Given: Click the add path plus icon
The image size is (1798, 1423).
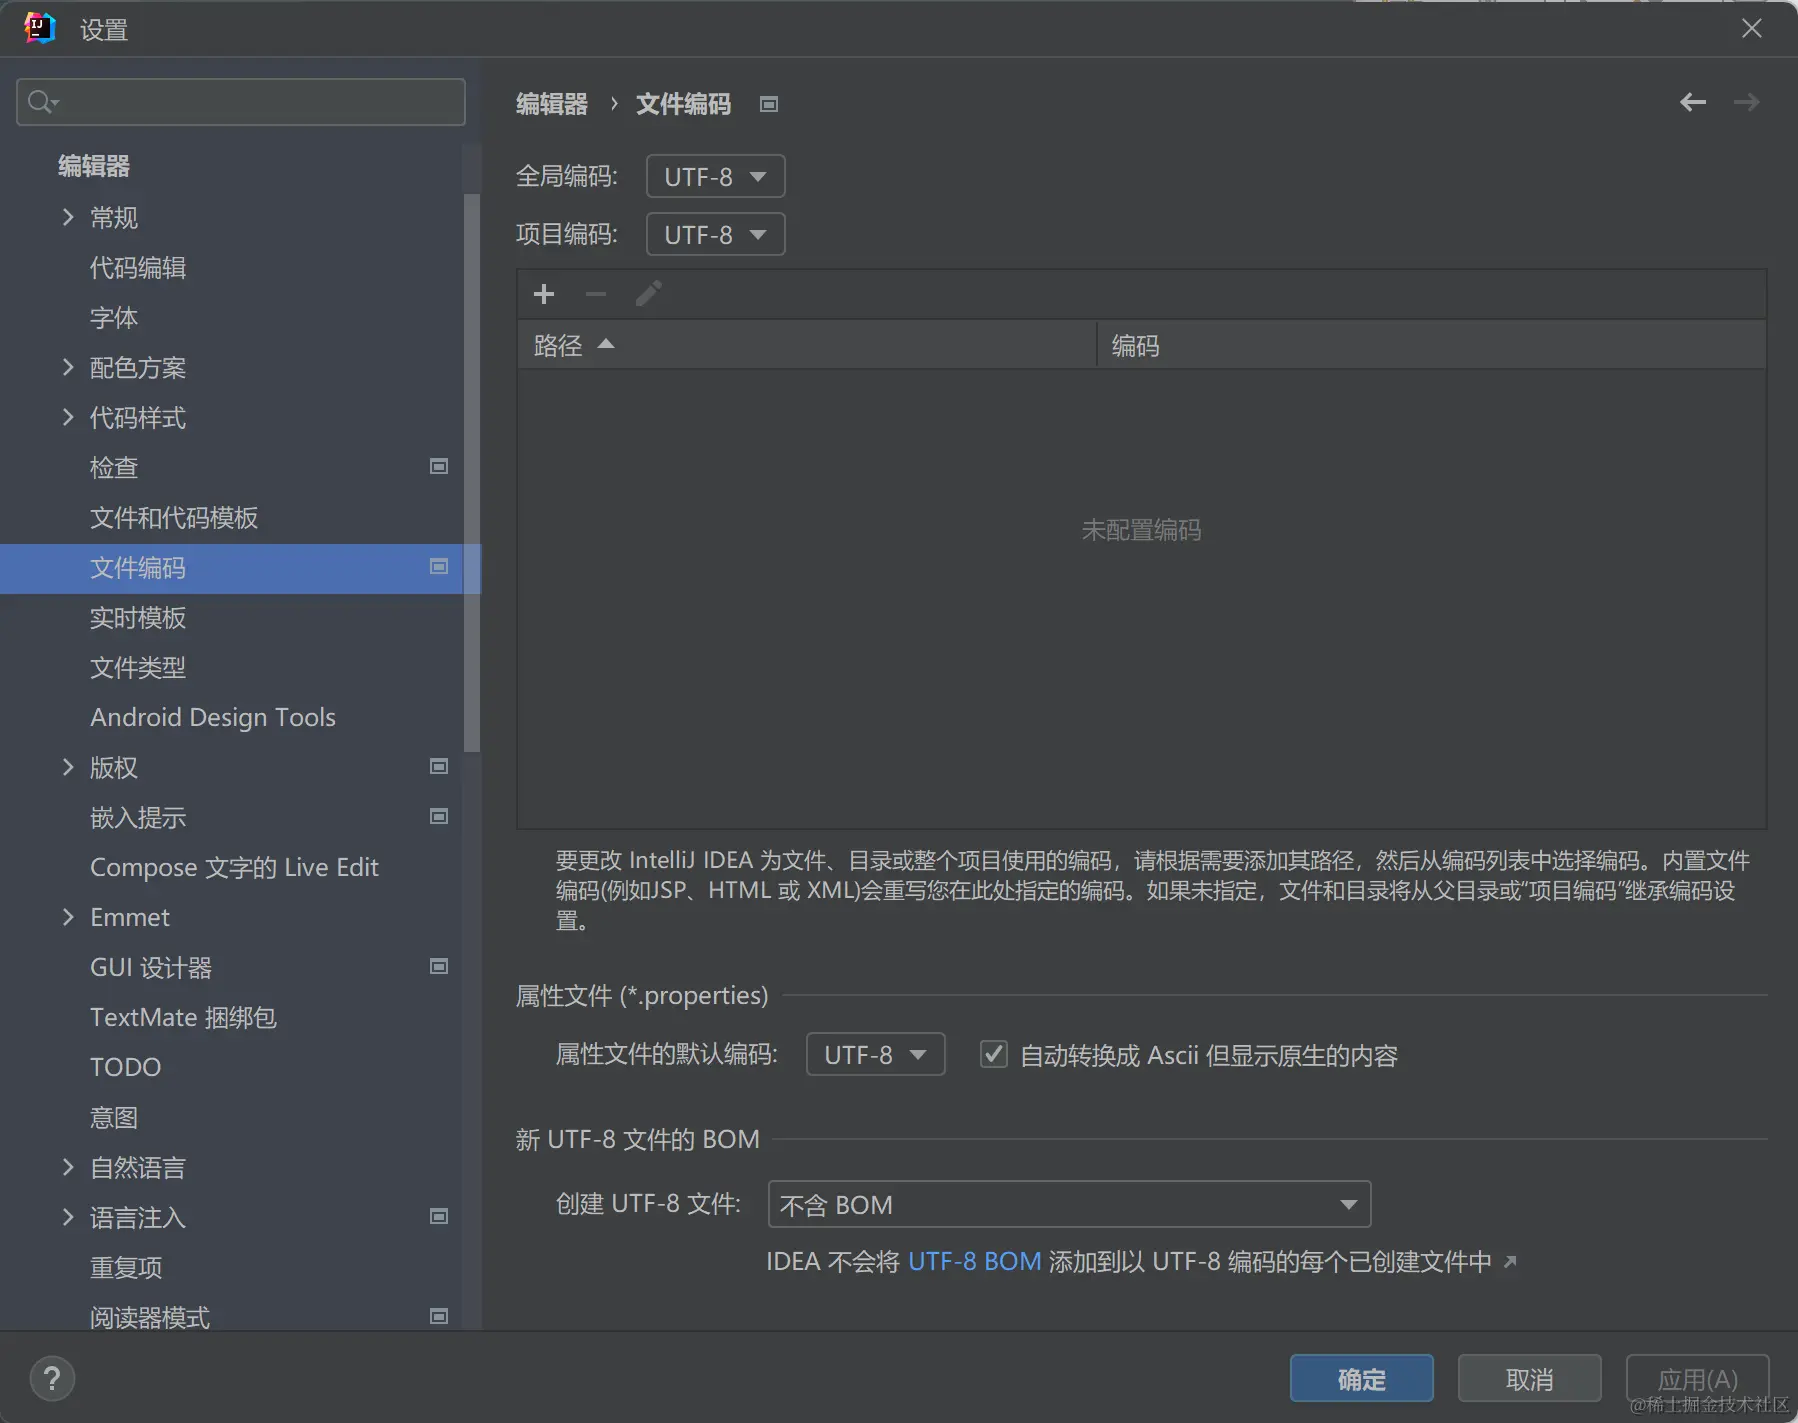Looking at the screenshot, I should [544, 294].
